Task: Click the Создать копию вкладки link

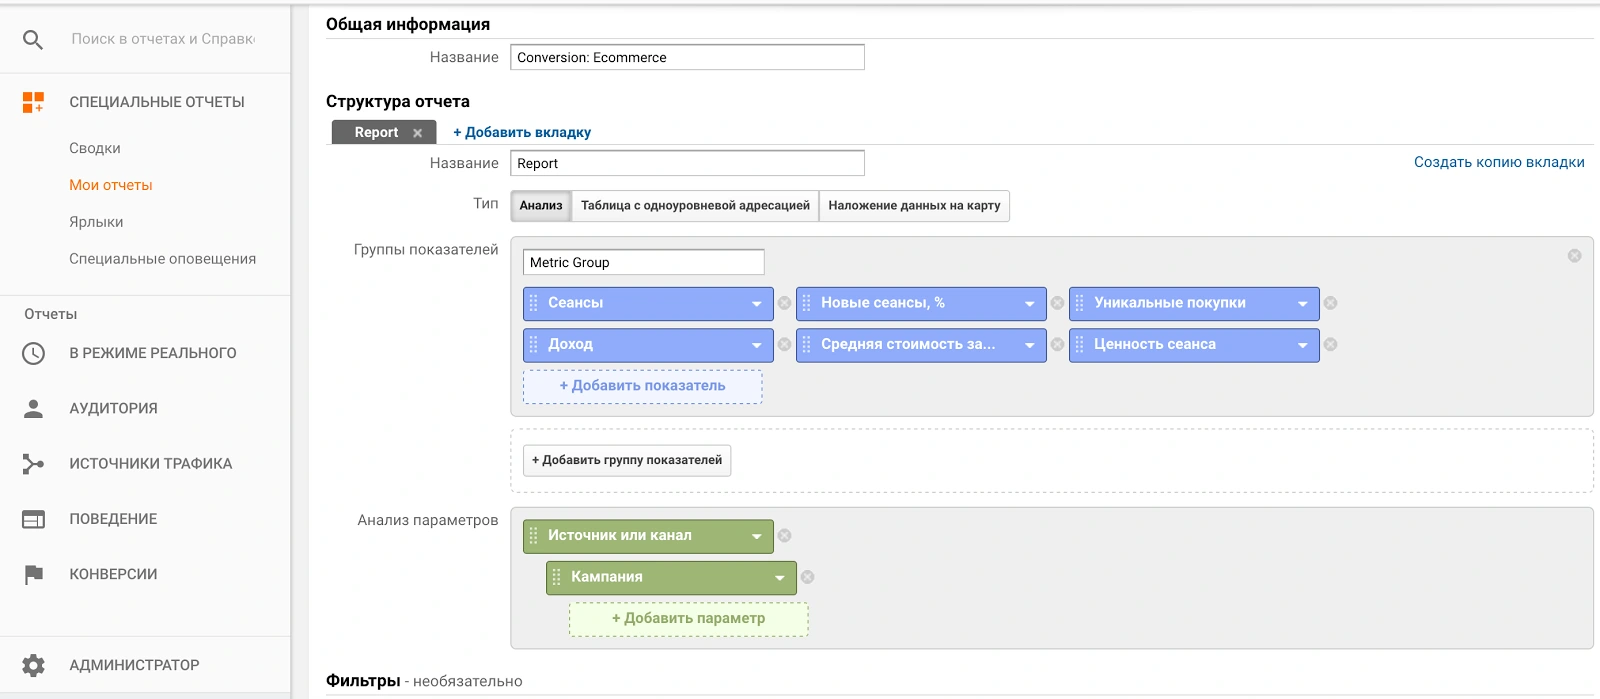Action: [x=1498, y=162]
